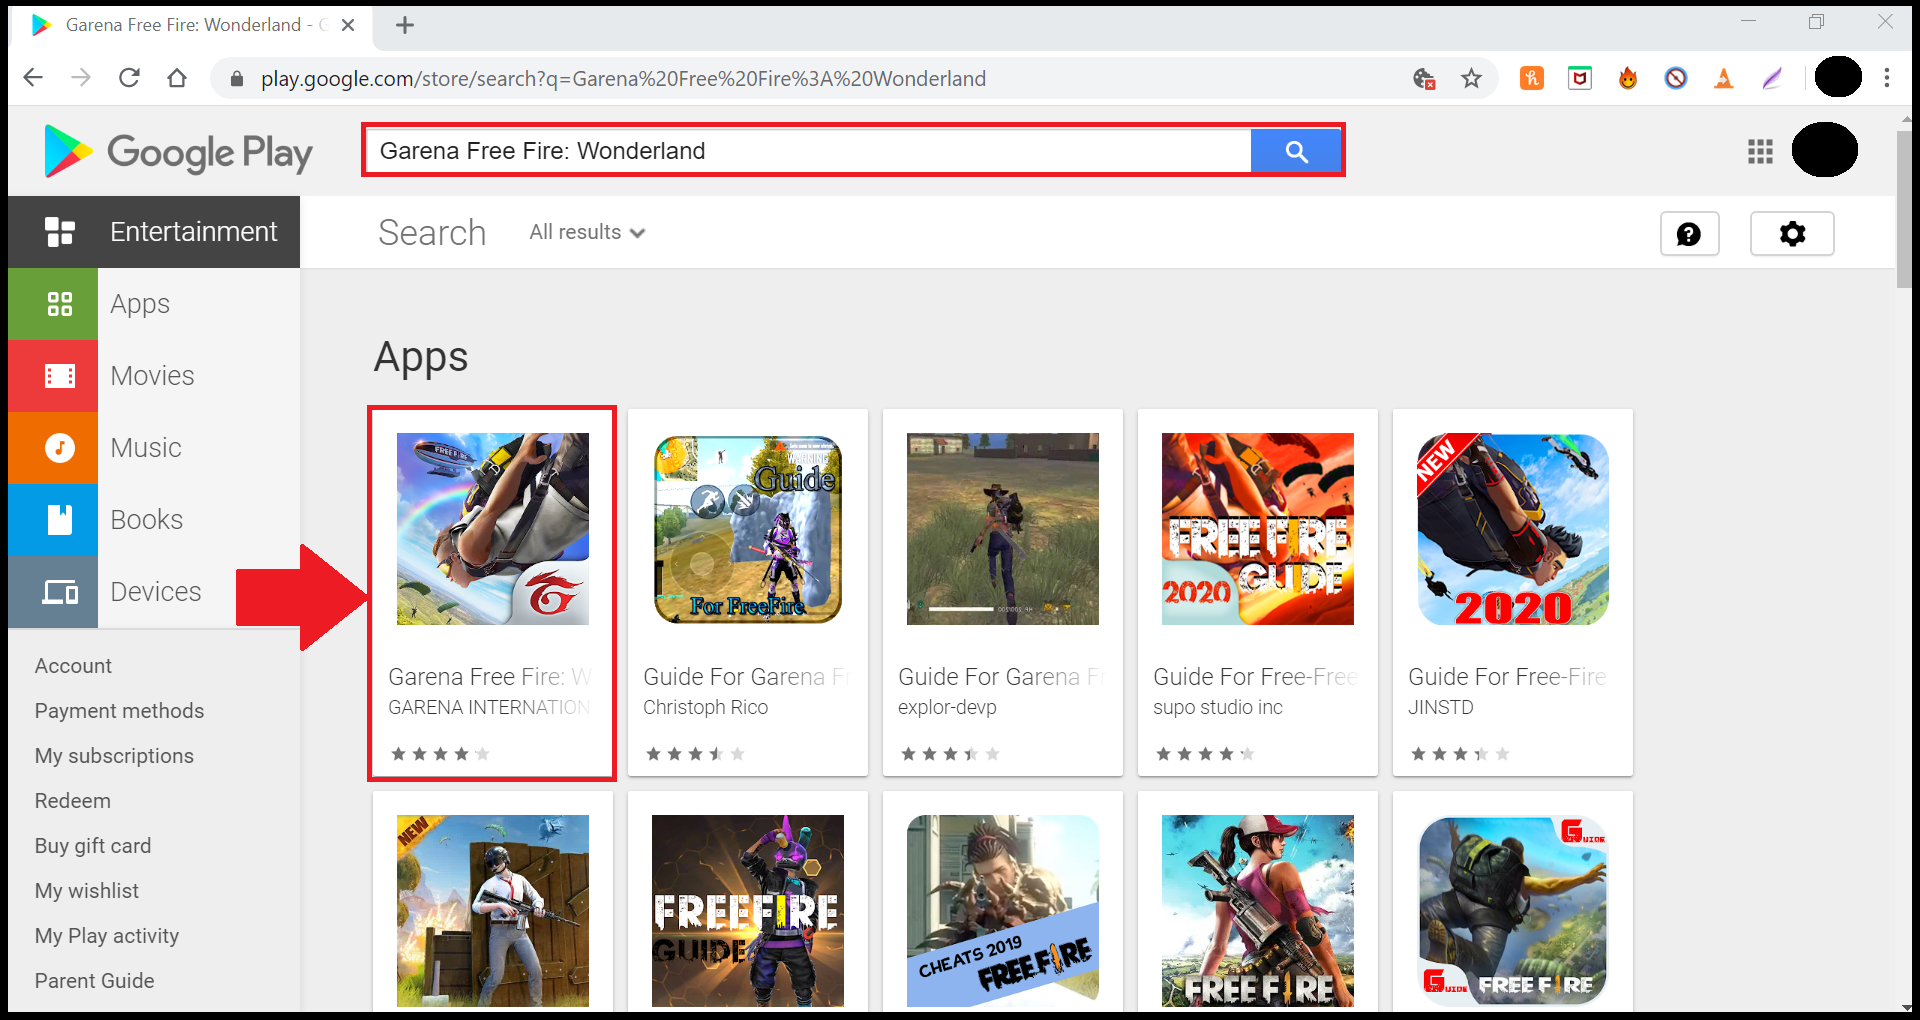
Task: Click the search box with Garena text
Action: coord(810,151)
